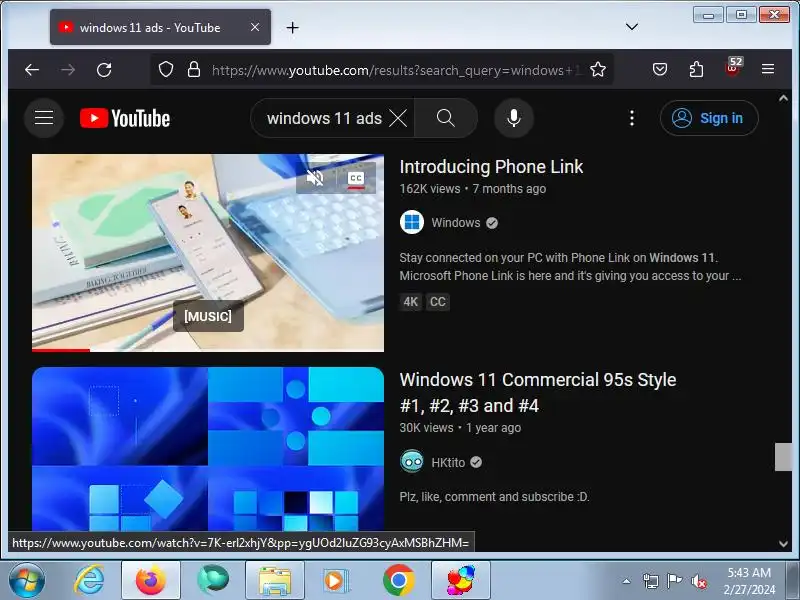Open the Action Center flag icon
This screenshot has width=800, height=600.
[674, 581]
